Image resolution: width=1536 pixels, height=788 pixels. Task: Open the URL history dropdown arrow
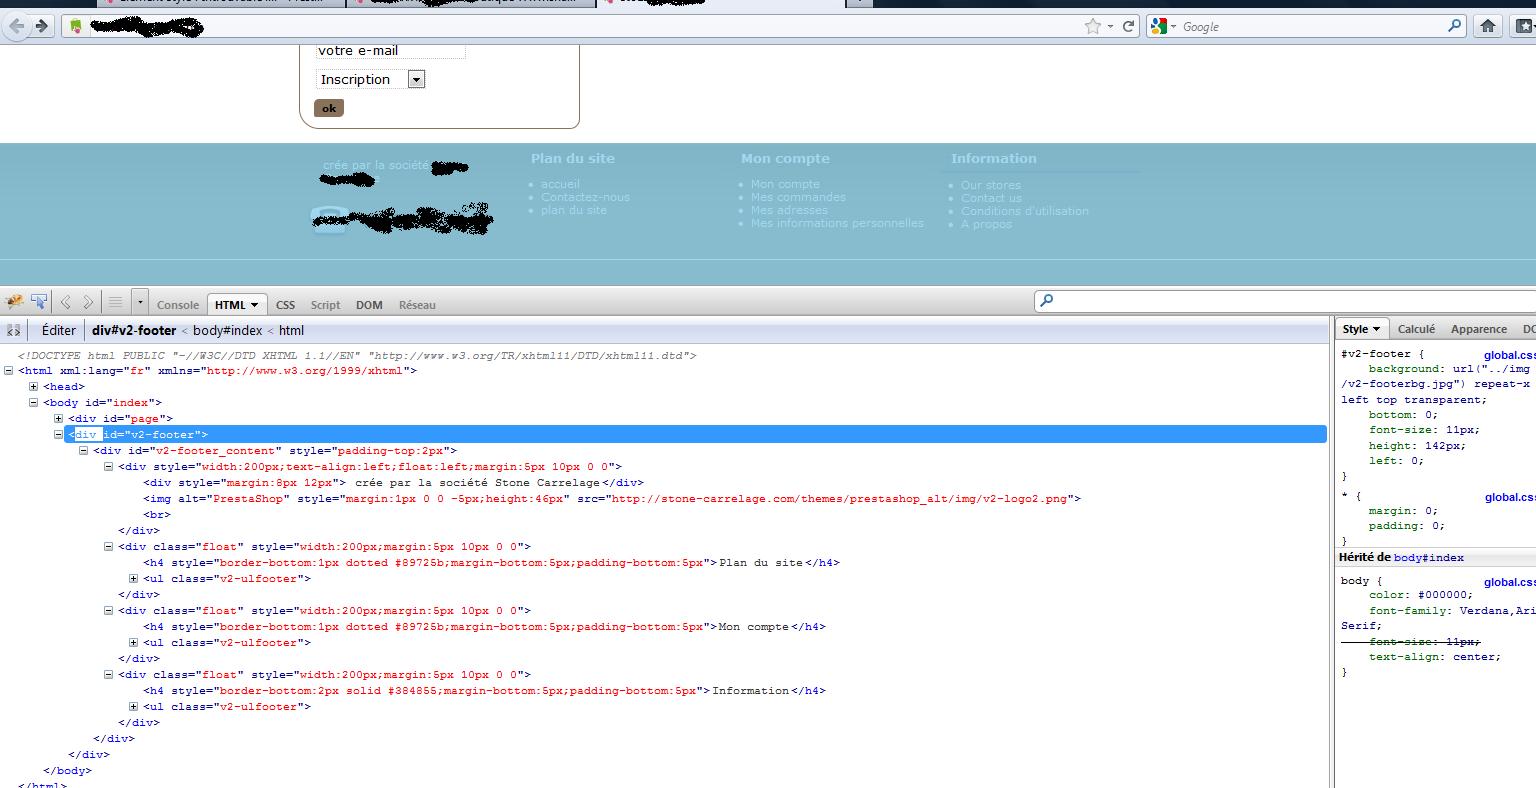point(1110,27)
